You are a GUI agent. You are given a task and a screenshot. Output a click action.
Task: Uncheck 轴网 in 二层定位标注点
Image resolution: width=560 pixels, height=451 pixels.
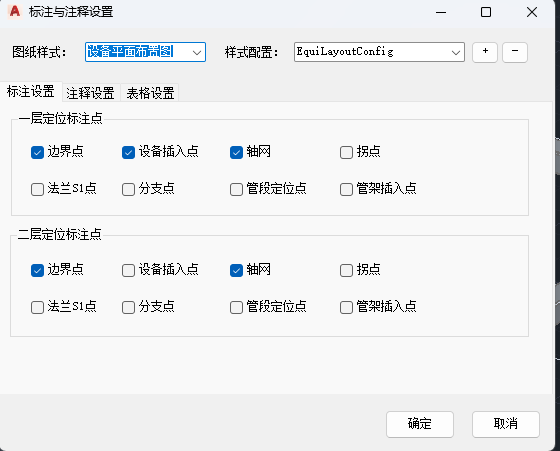pos(236,271)
